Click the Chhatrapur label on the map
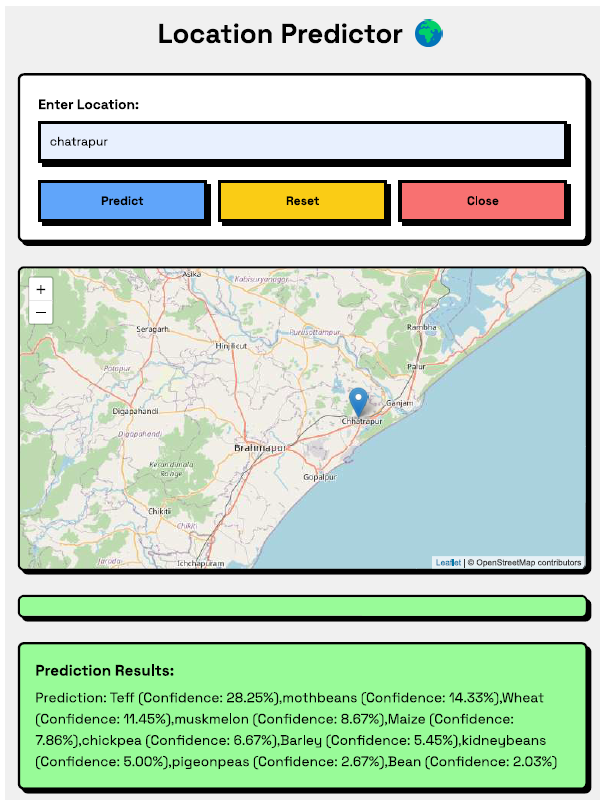607x800 pixels. (x=362, y=421)
